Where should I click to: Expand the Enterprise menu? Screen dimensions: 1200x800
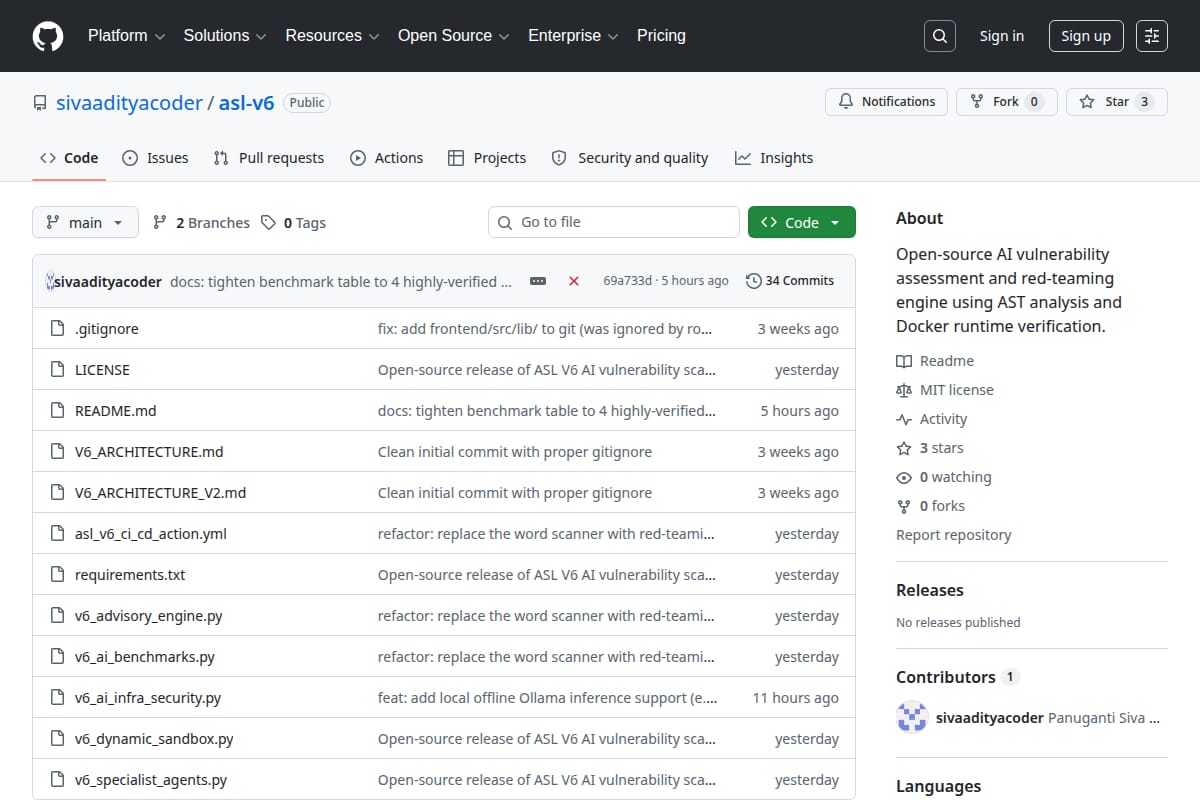tap(573, 36)
